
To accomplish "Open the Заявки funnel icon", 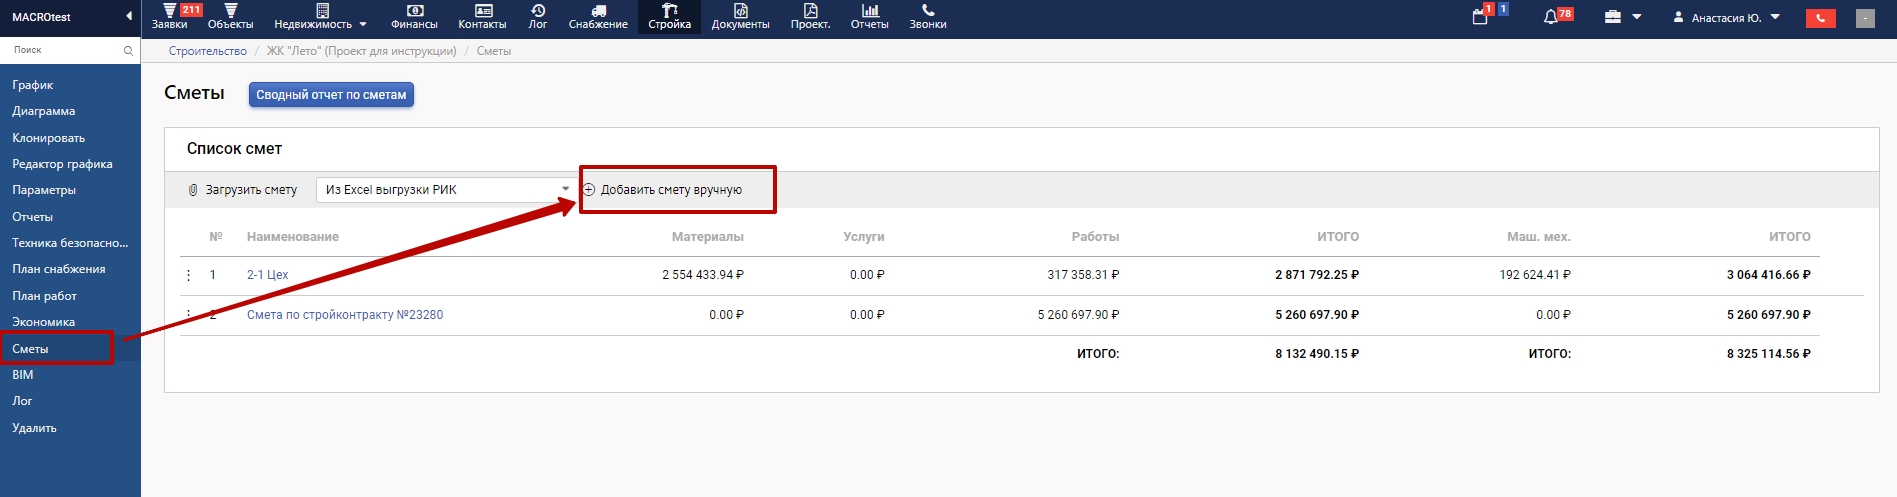I will click(x=169, y=11).
